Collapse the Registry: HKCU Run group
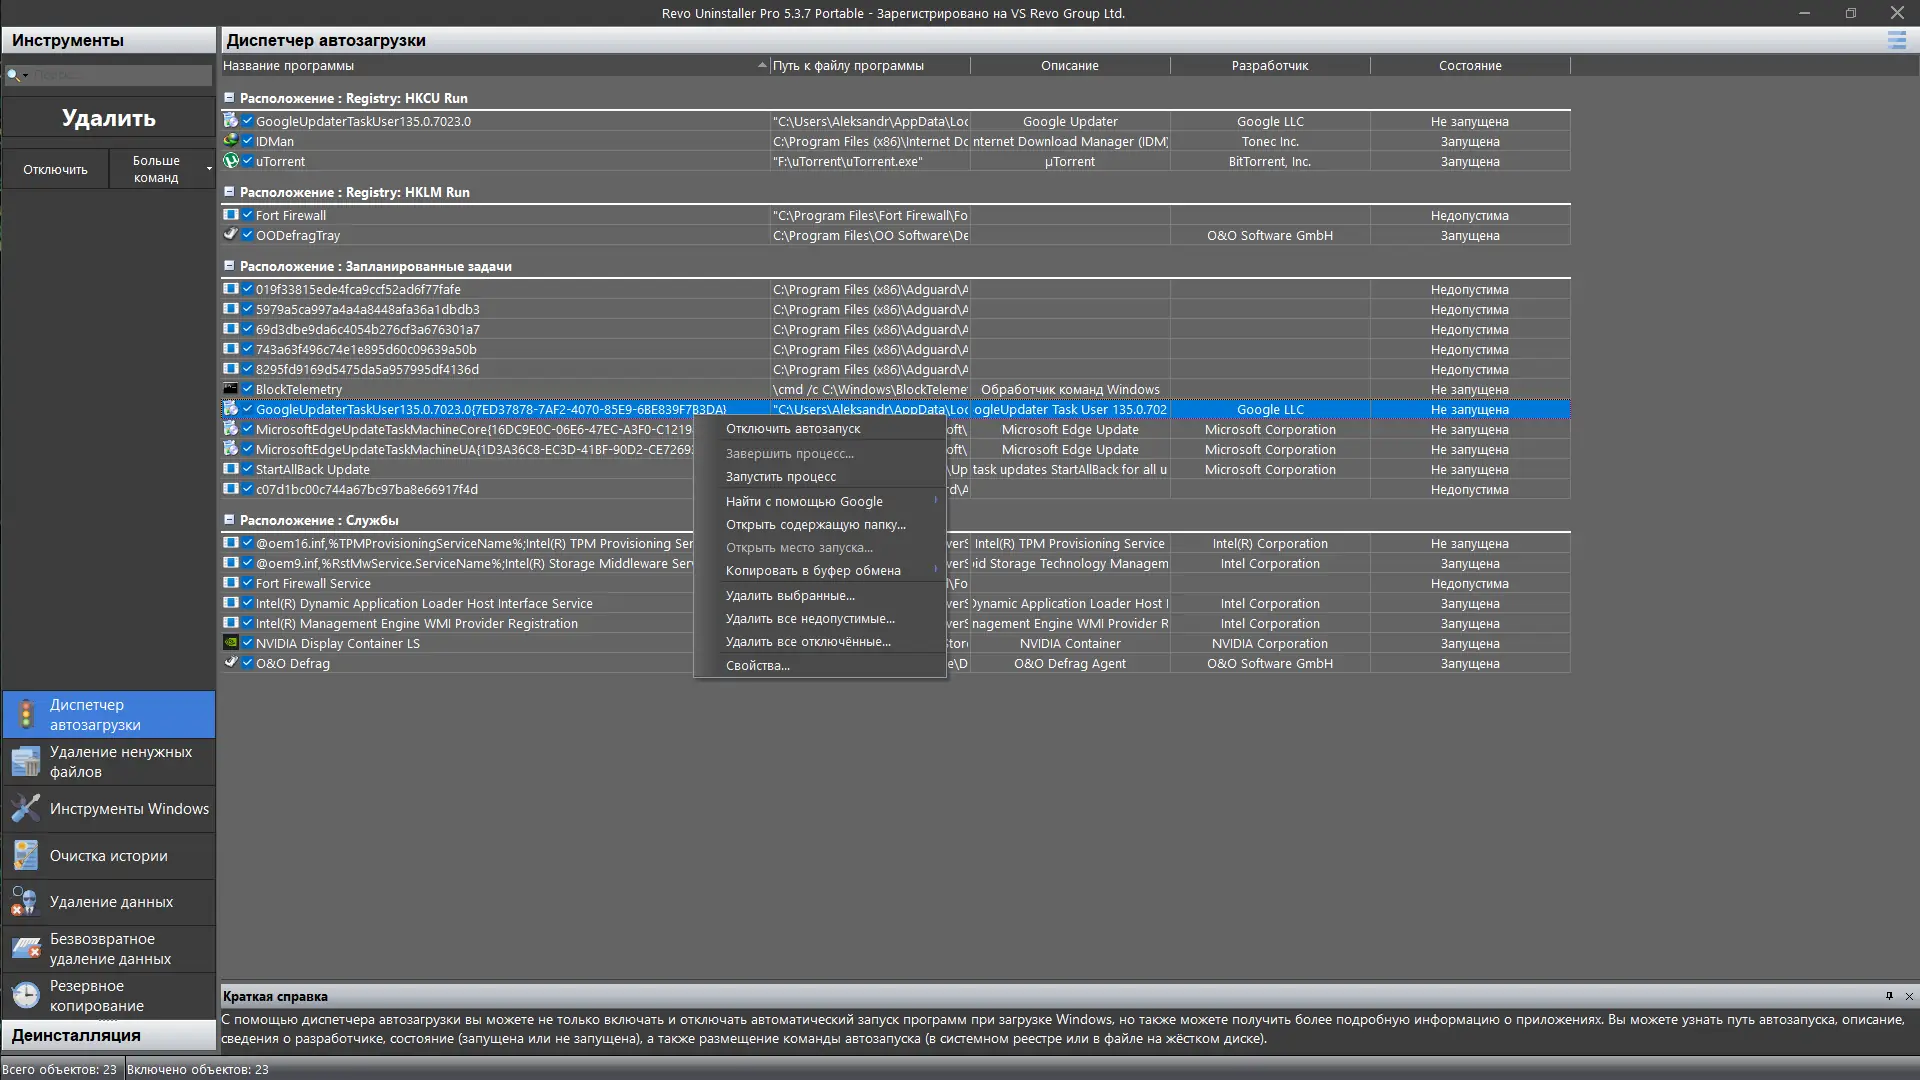1920x1080 pixels. tap(229, 98)
